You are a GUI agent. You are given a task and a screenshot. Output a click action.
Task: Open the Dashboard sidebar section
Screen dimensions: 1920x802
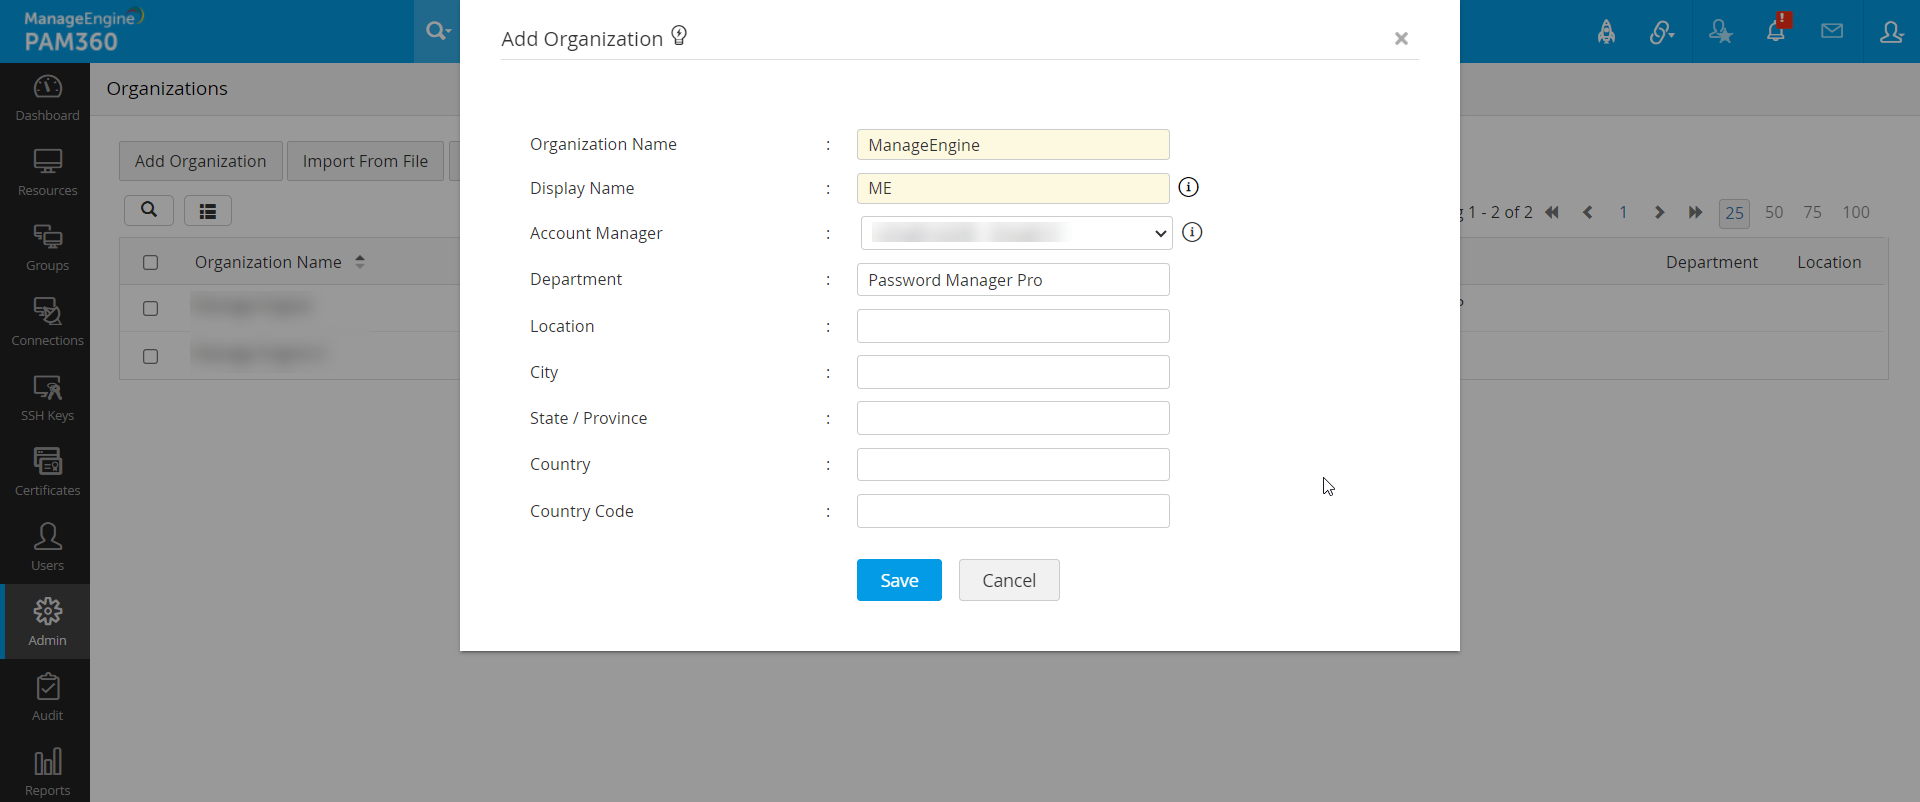pyautogui.click(x=47, y=98)
